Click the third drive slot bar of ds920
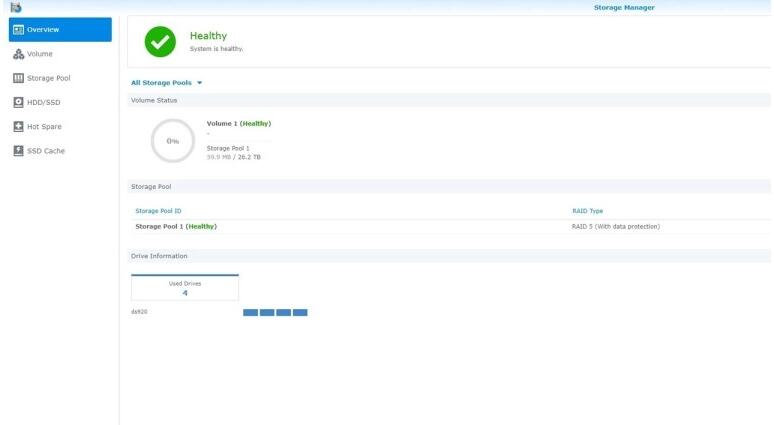This screenshot has width=774, height=425. pos(283,312)
